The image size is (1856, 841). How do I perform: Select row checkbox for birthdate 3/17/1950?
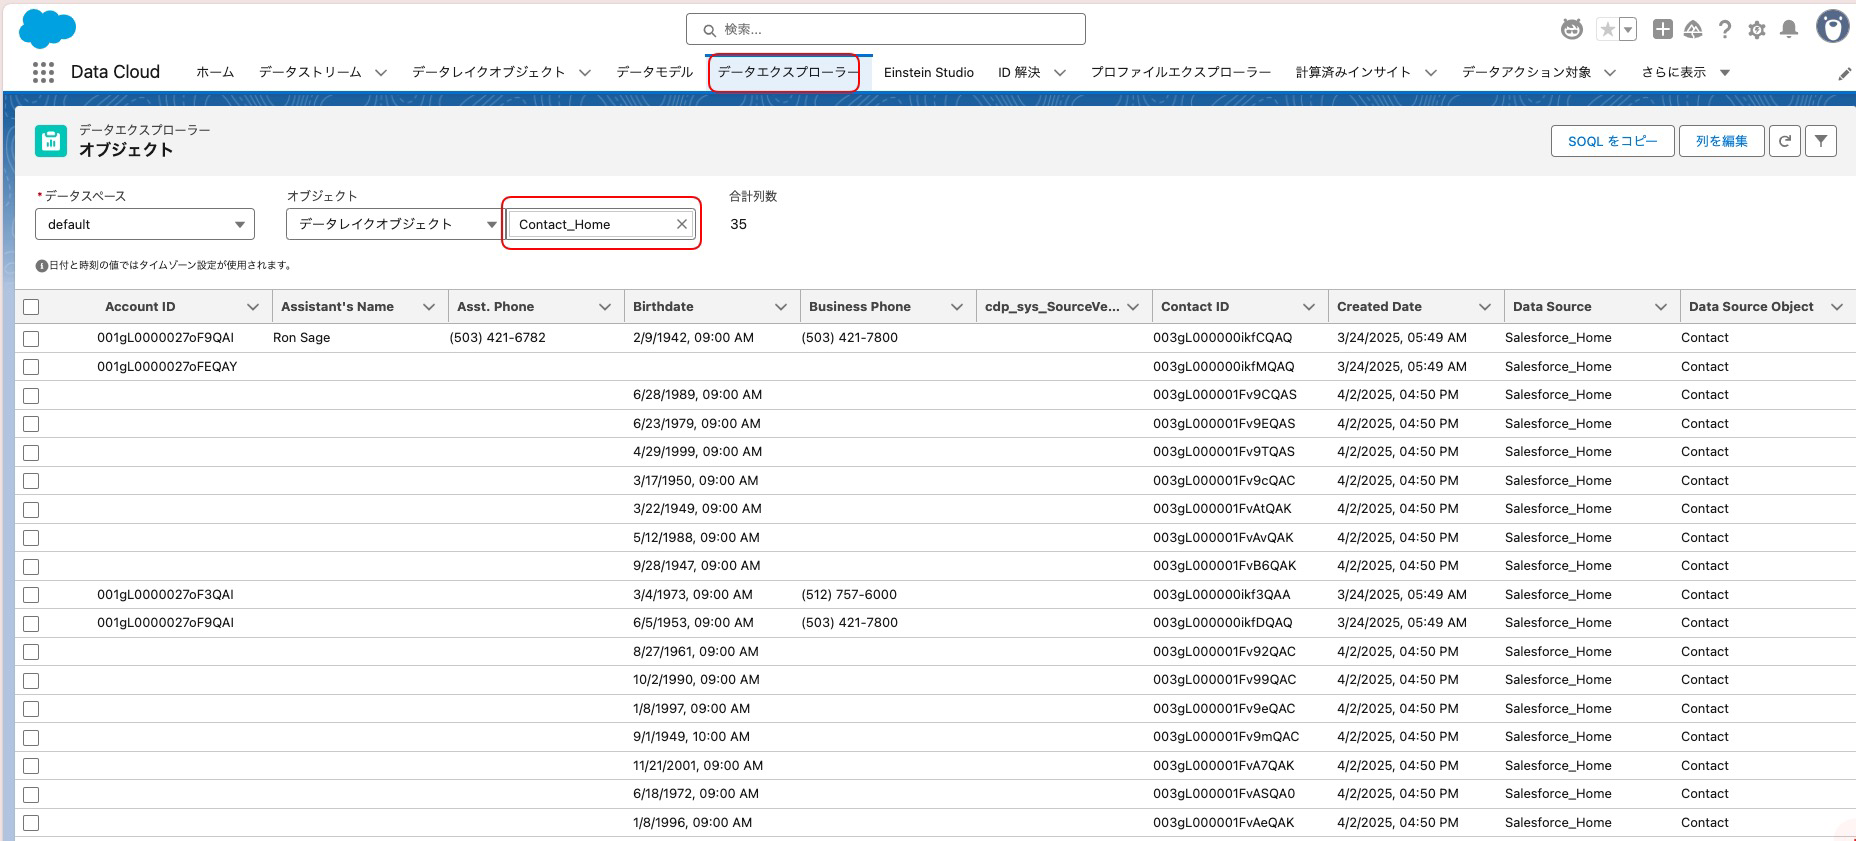click(x=31, y=481)
